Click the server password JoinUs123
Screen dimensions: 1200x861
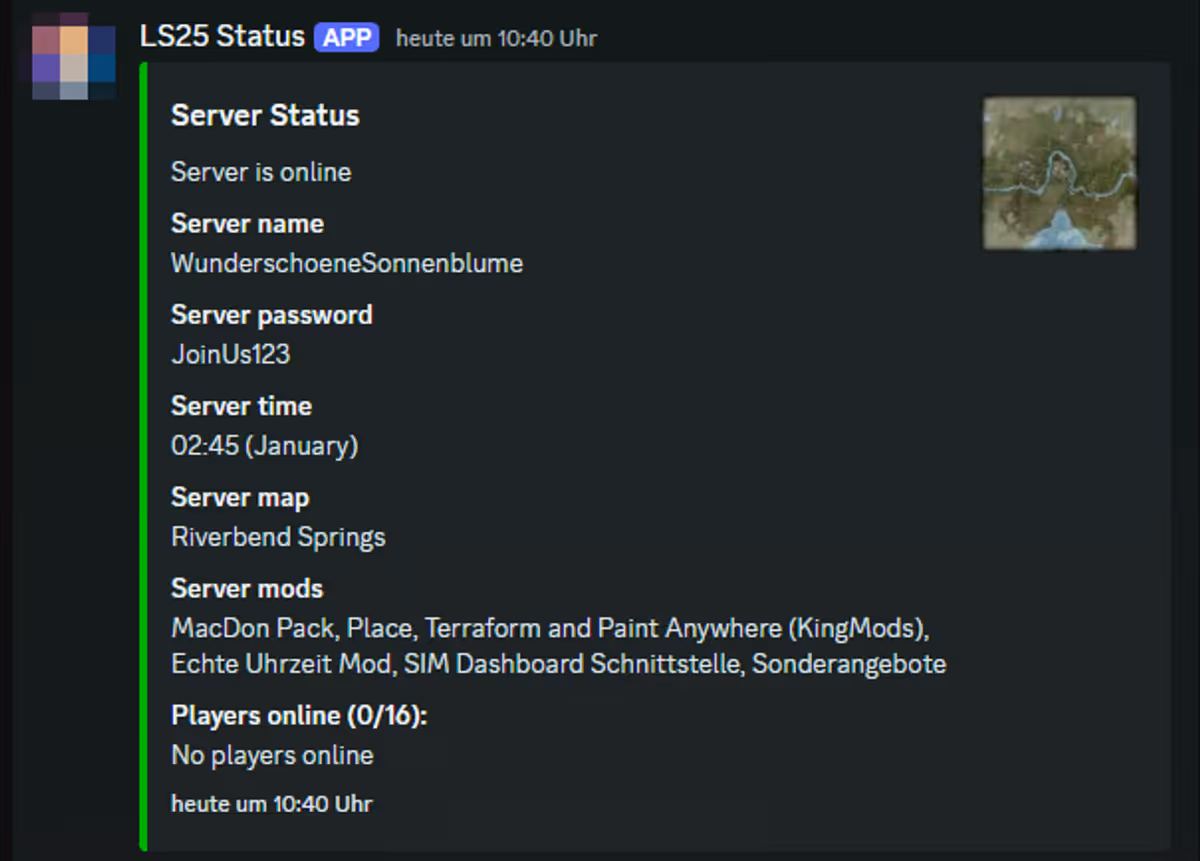[230, 354]
